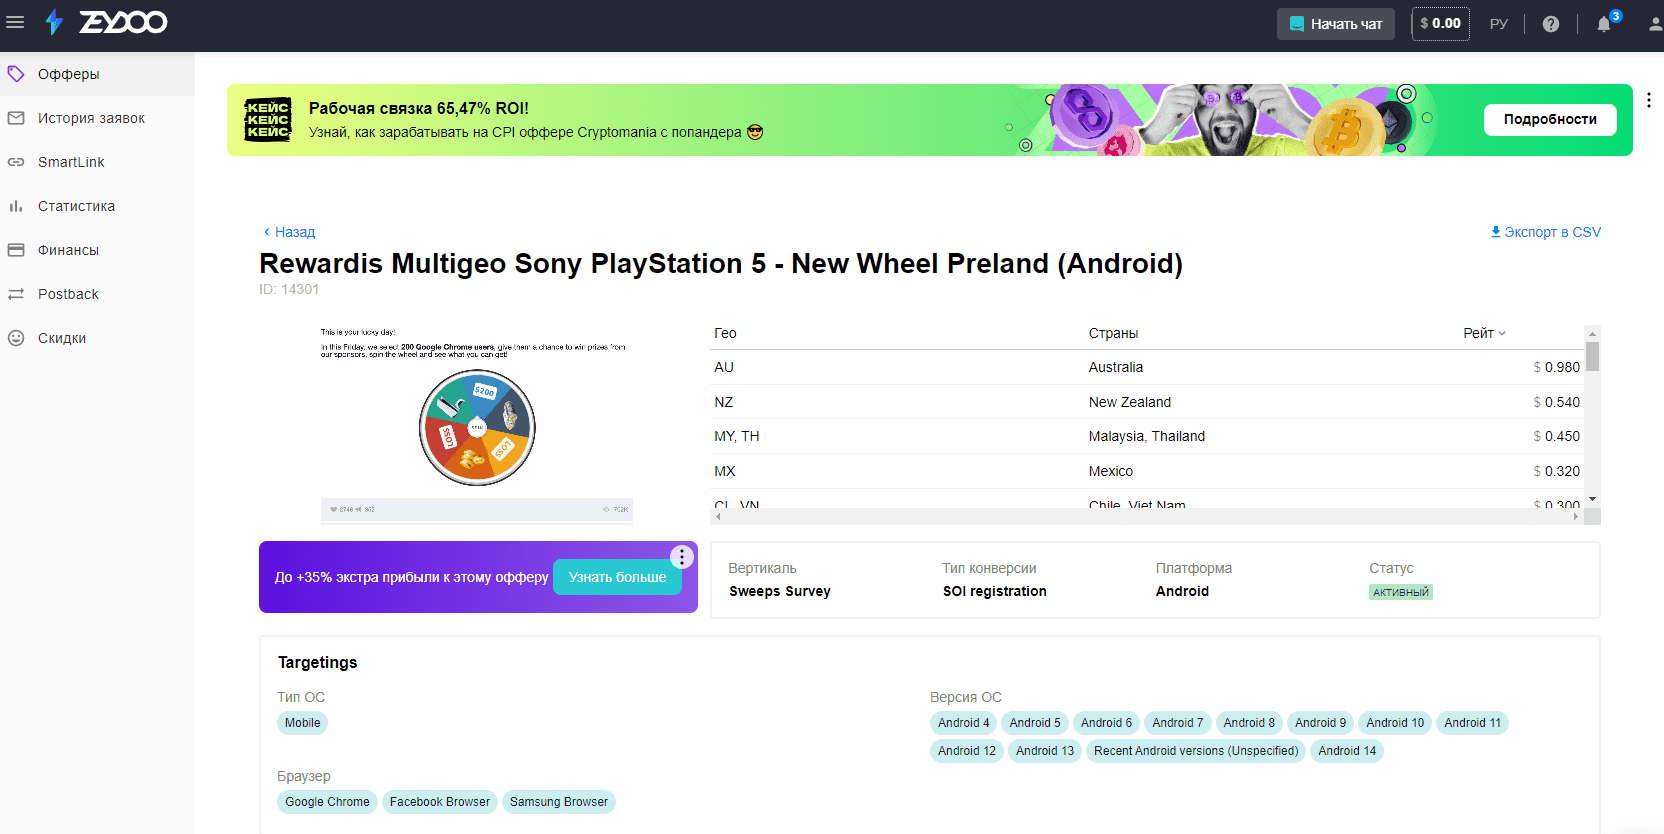
Task: Click the Malaysia, Thailand row
Action: (1147, 436)
